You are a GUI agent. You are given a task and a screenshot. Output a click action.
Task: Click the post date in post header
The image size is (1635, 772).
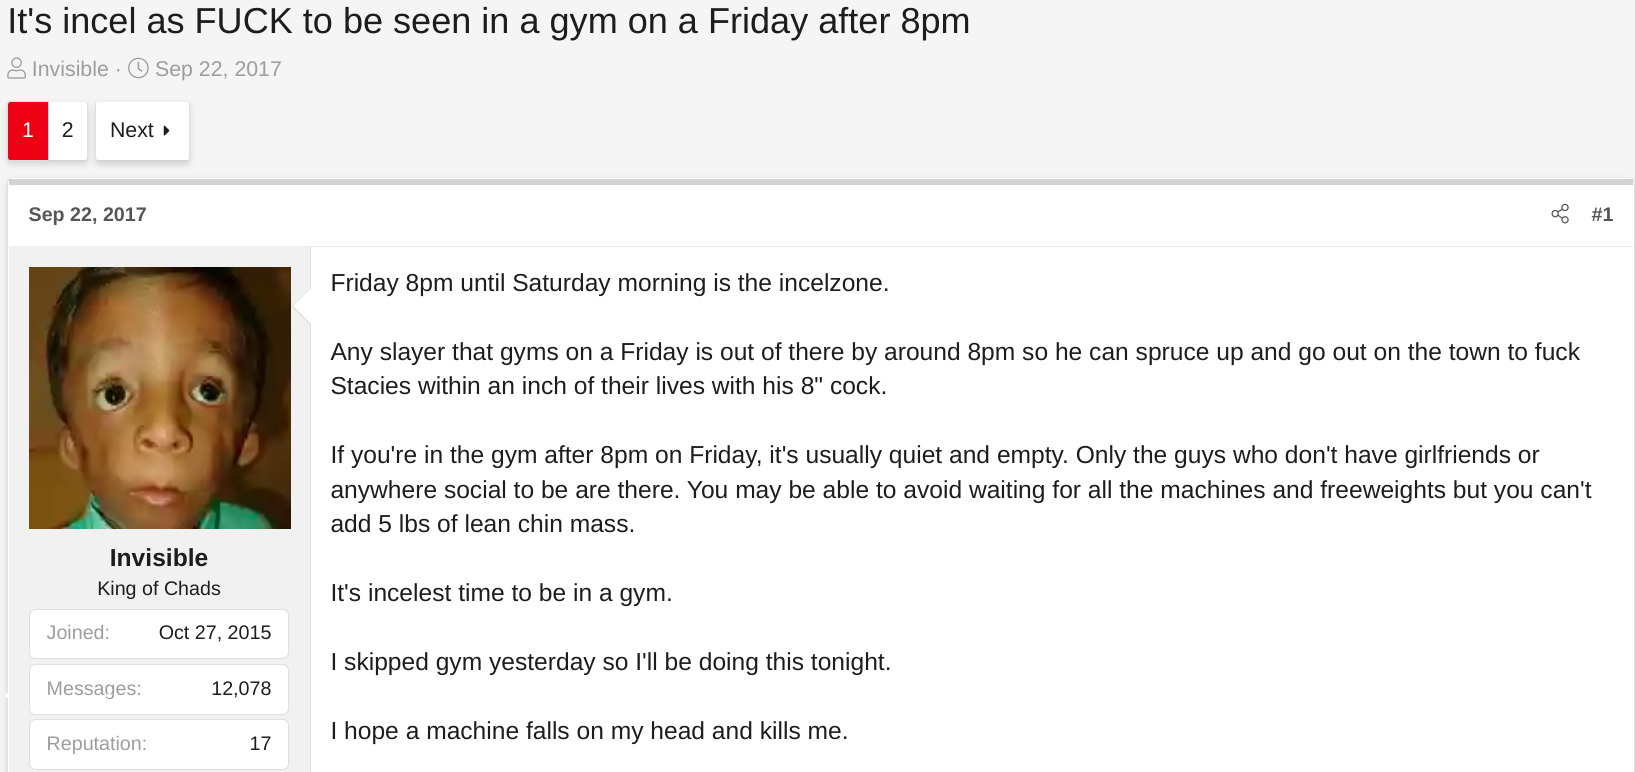click(88, 214)
